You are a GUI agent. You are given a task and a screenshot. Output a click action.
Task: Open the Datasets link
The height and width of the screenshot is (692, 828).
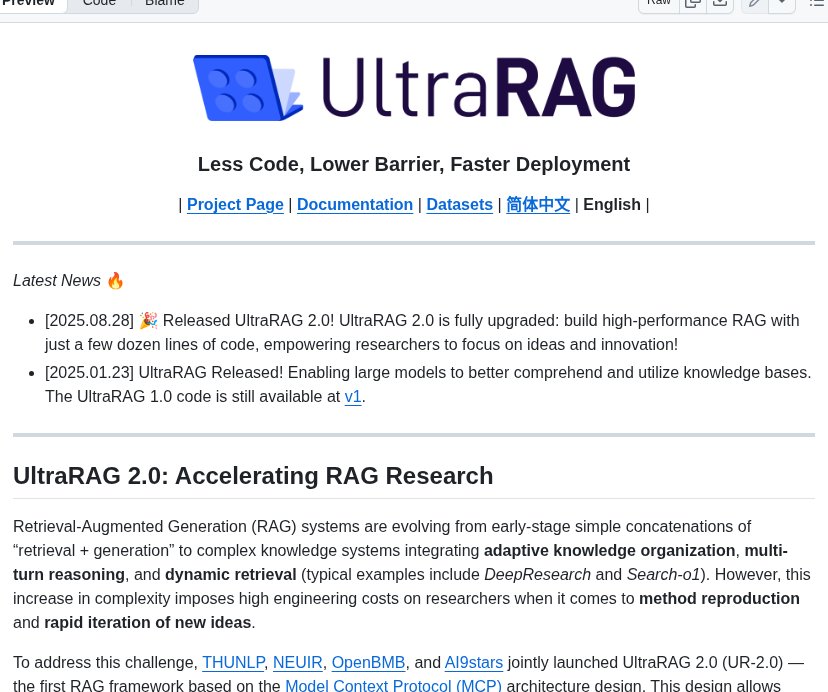click(x=459, y=204)
